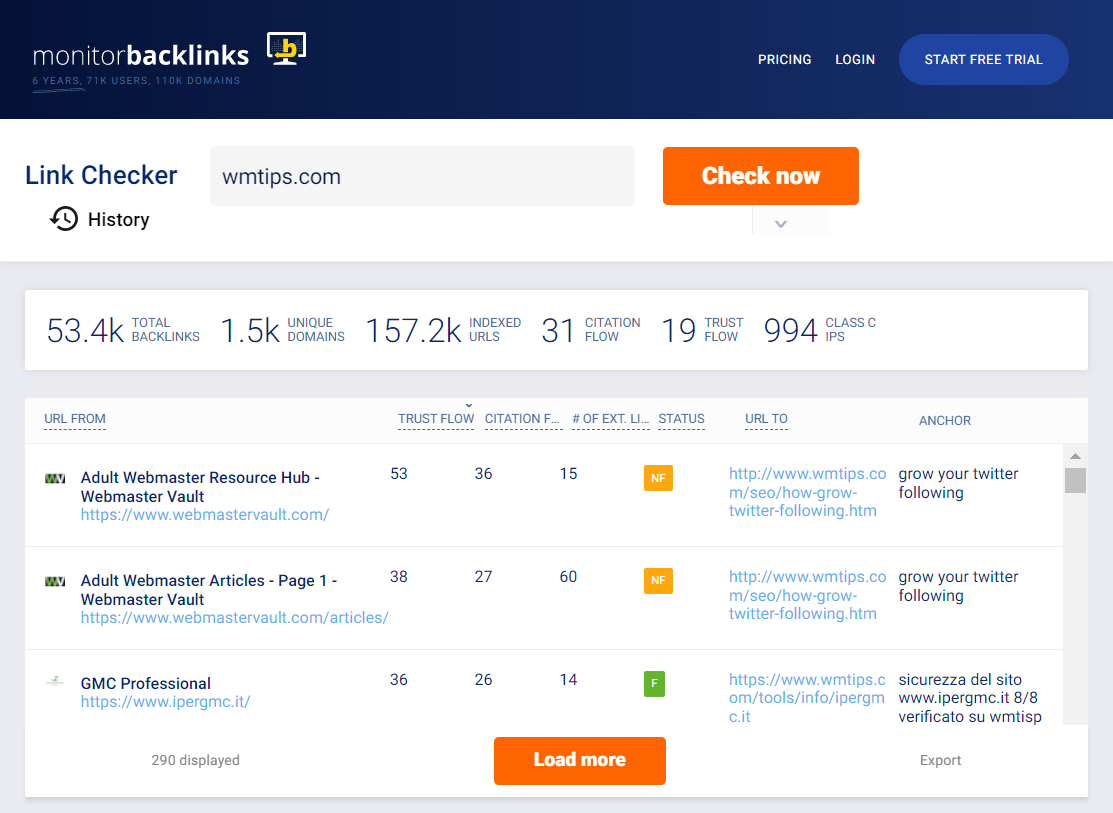Open the Login page
Screen dimensions: 1113x813
point(855,59)
